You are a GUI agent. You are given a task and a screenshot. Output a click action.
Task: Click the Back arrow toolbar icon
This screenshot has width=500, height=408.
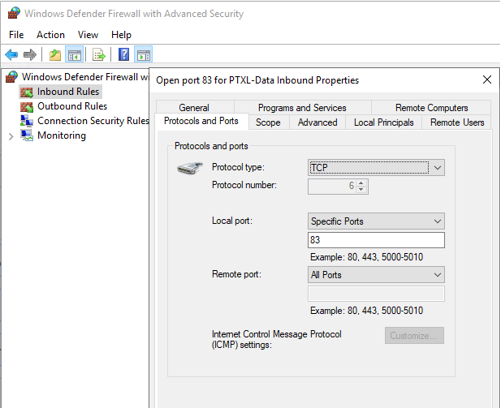click(x=12, y=55)
